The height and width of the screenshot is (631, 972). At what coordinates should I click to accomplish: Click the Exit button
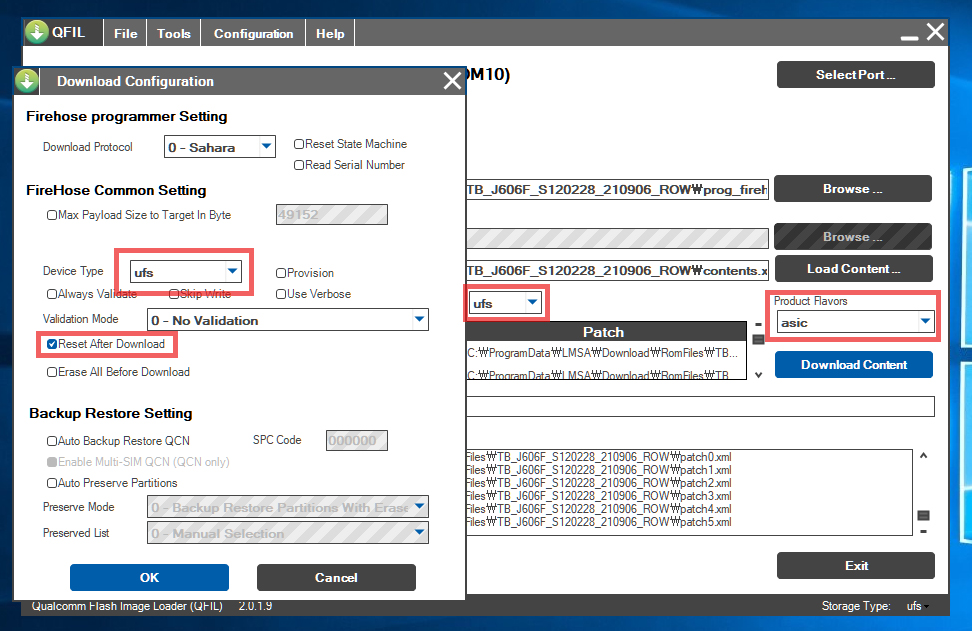coord(855,565)
